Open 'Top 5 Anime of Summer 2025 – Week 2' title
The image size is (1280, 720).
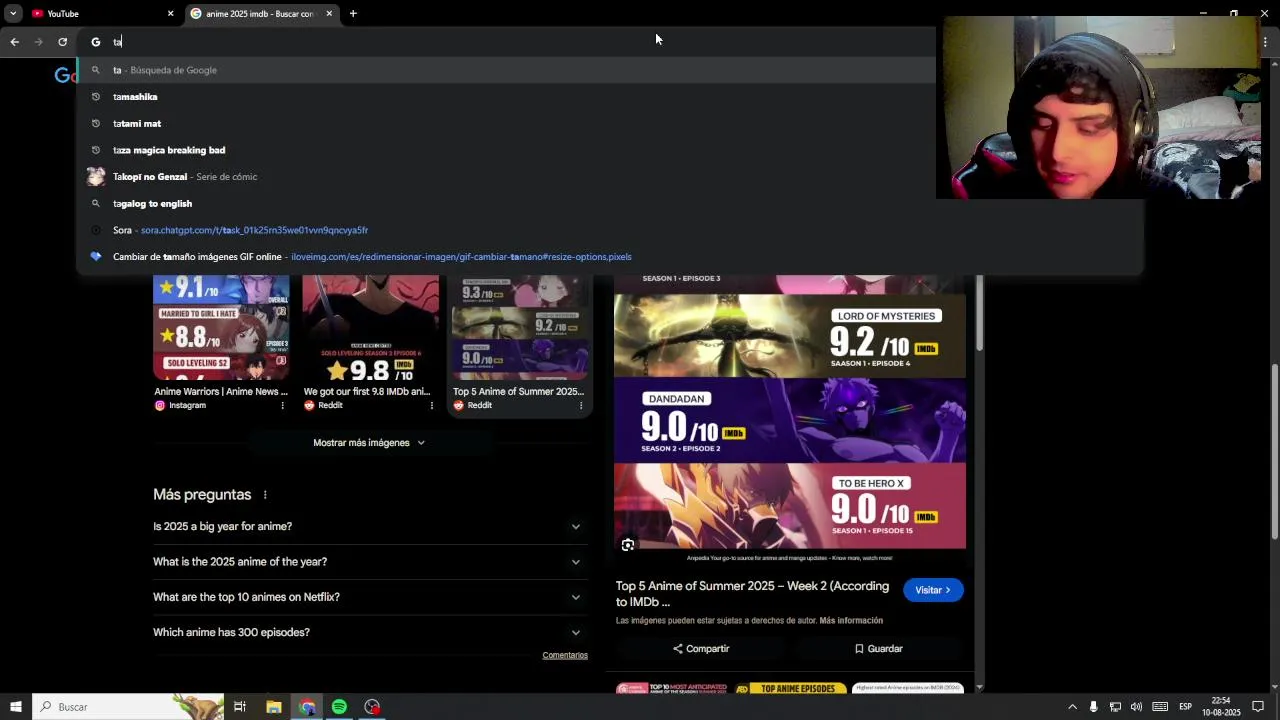752,594
